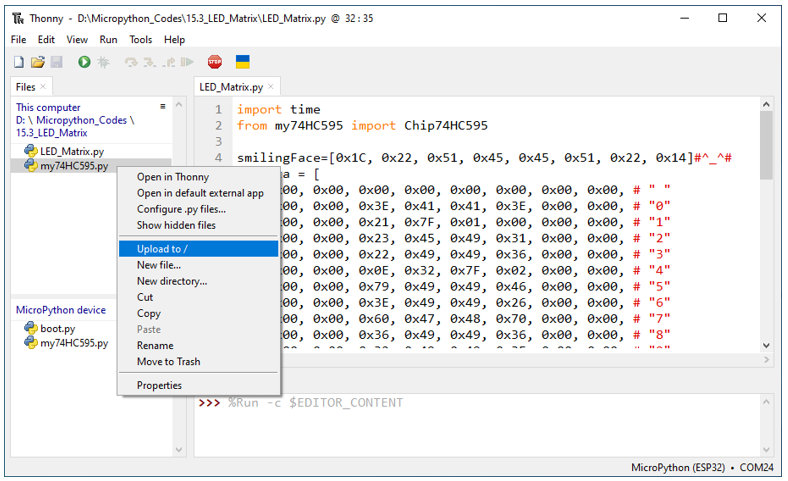Screen dimensions: 788x481
Task: Close the Files panel tab
Action: click(x=43, y=86)
